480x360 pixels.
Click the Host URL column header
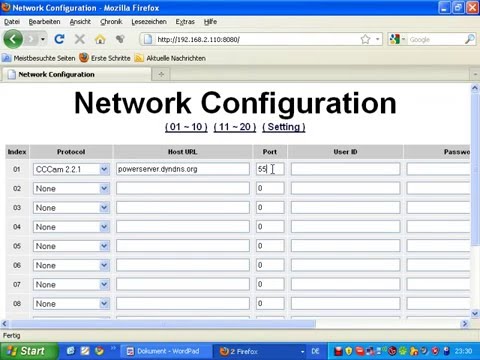coord(183,152)
